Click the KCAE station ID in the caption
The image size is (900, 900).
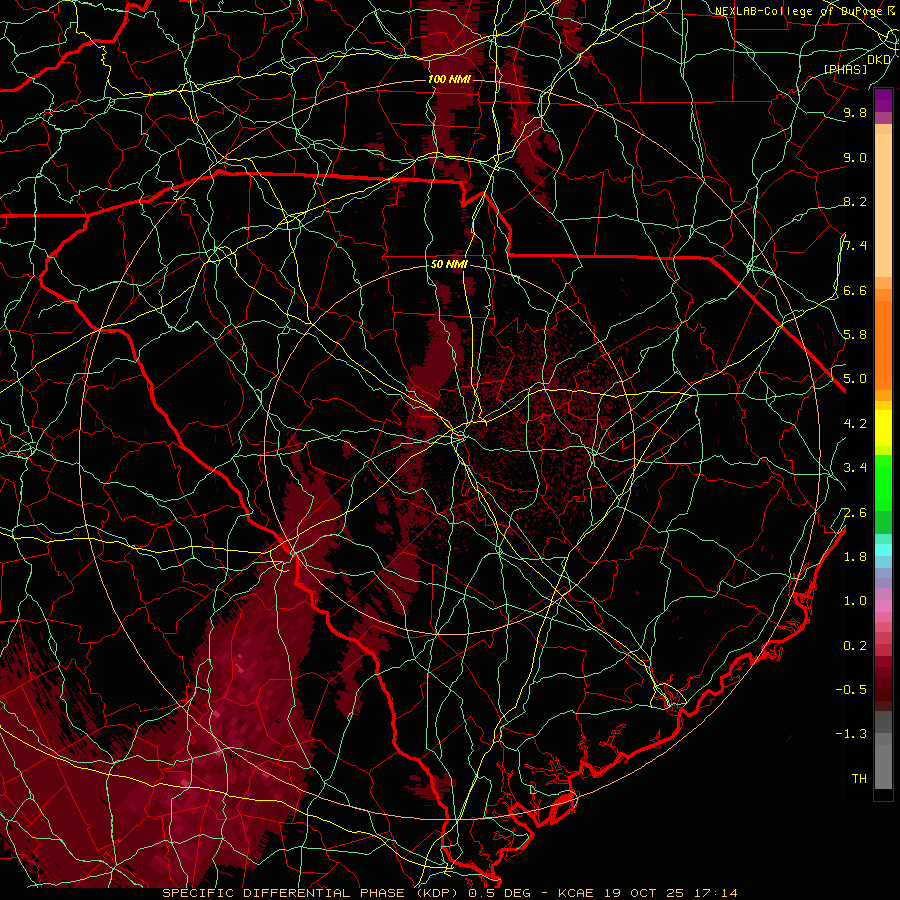click(576, 893)
